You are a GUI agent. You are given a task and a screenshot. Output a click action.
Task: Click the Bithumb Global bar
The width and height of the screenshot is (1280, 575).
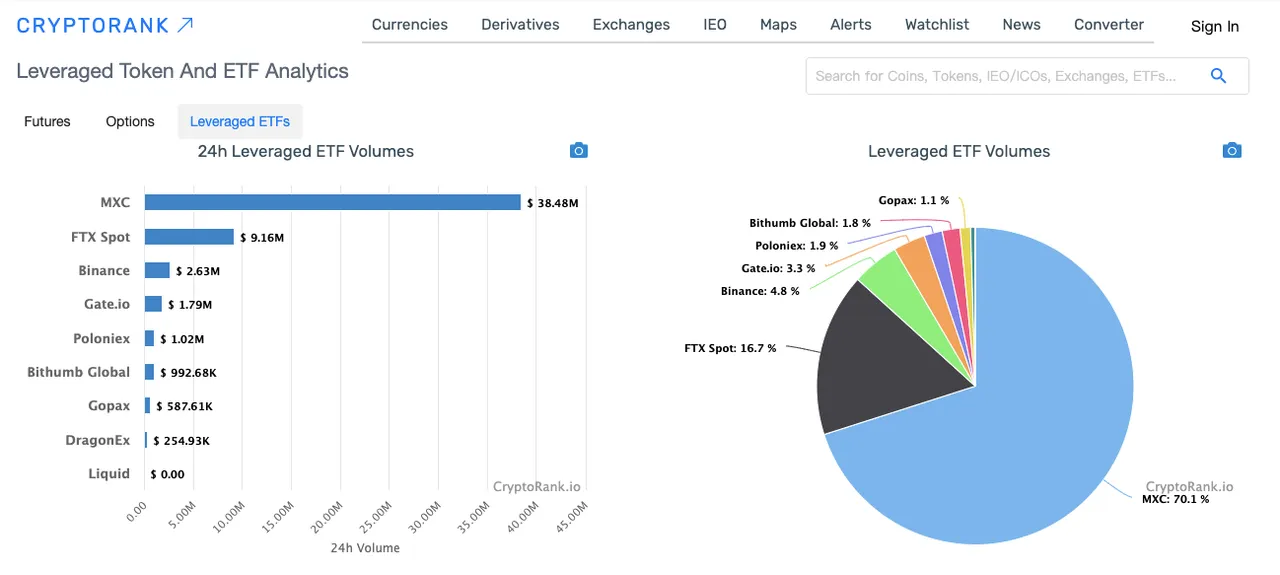coord(150,372)
